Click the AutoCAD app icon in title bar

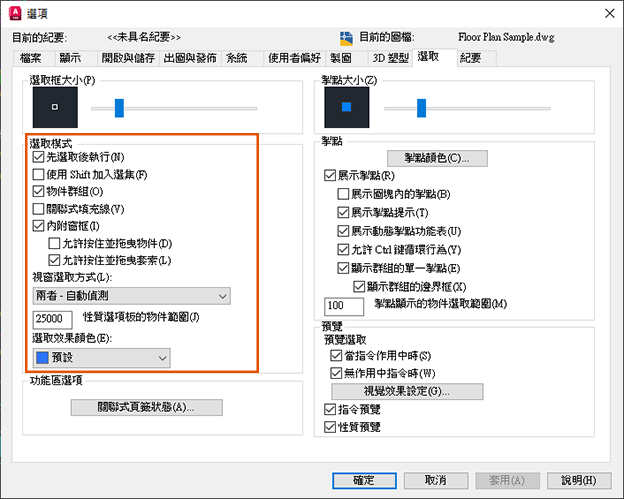[16, 13]
